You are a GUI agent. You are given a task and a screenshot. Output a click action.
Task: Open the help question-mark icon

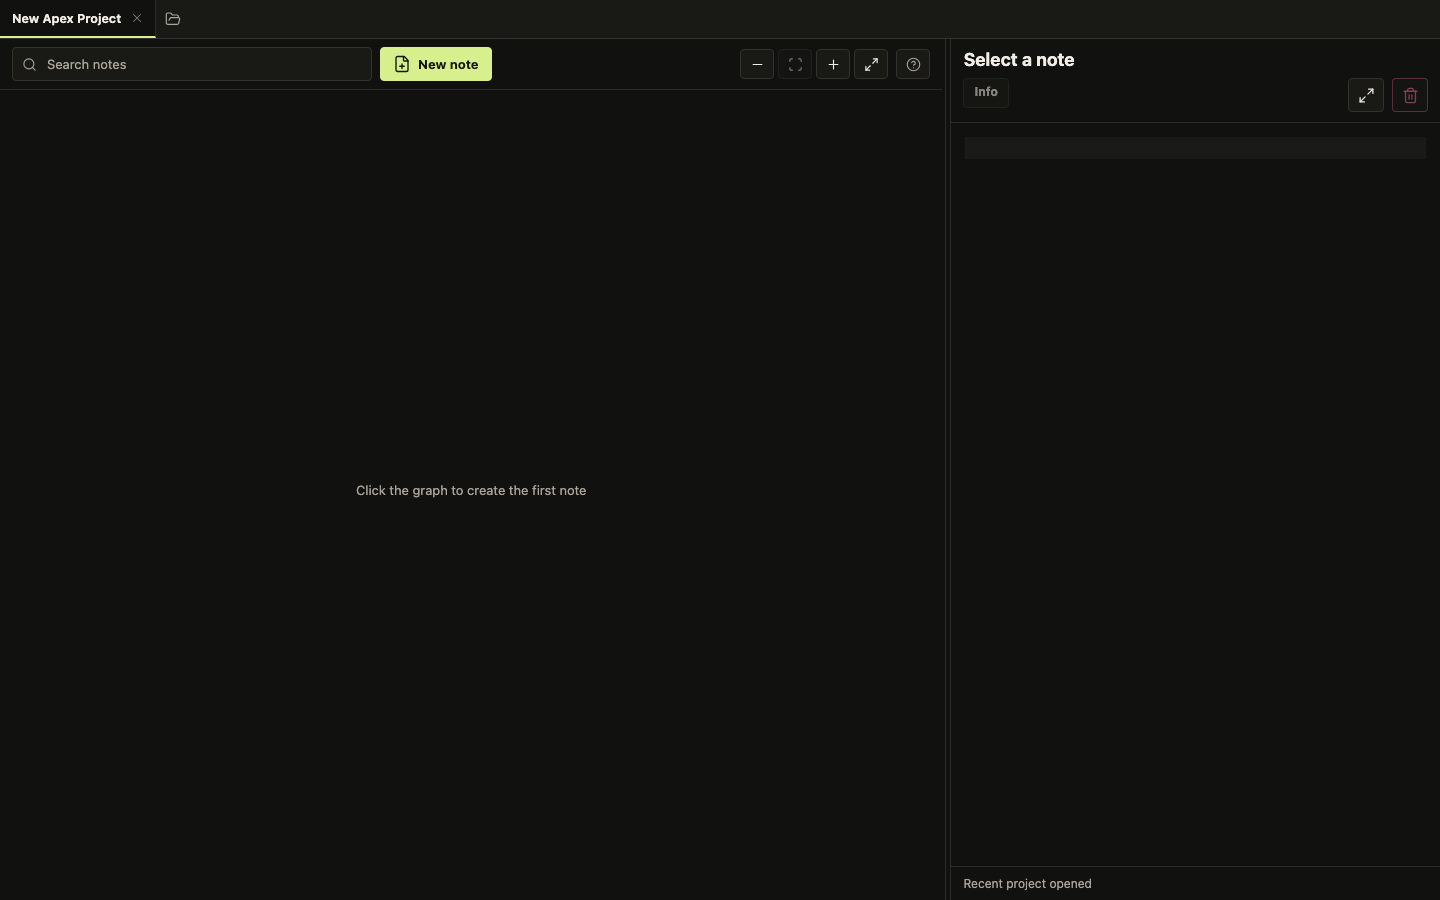point(913,64)
